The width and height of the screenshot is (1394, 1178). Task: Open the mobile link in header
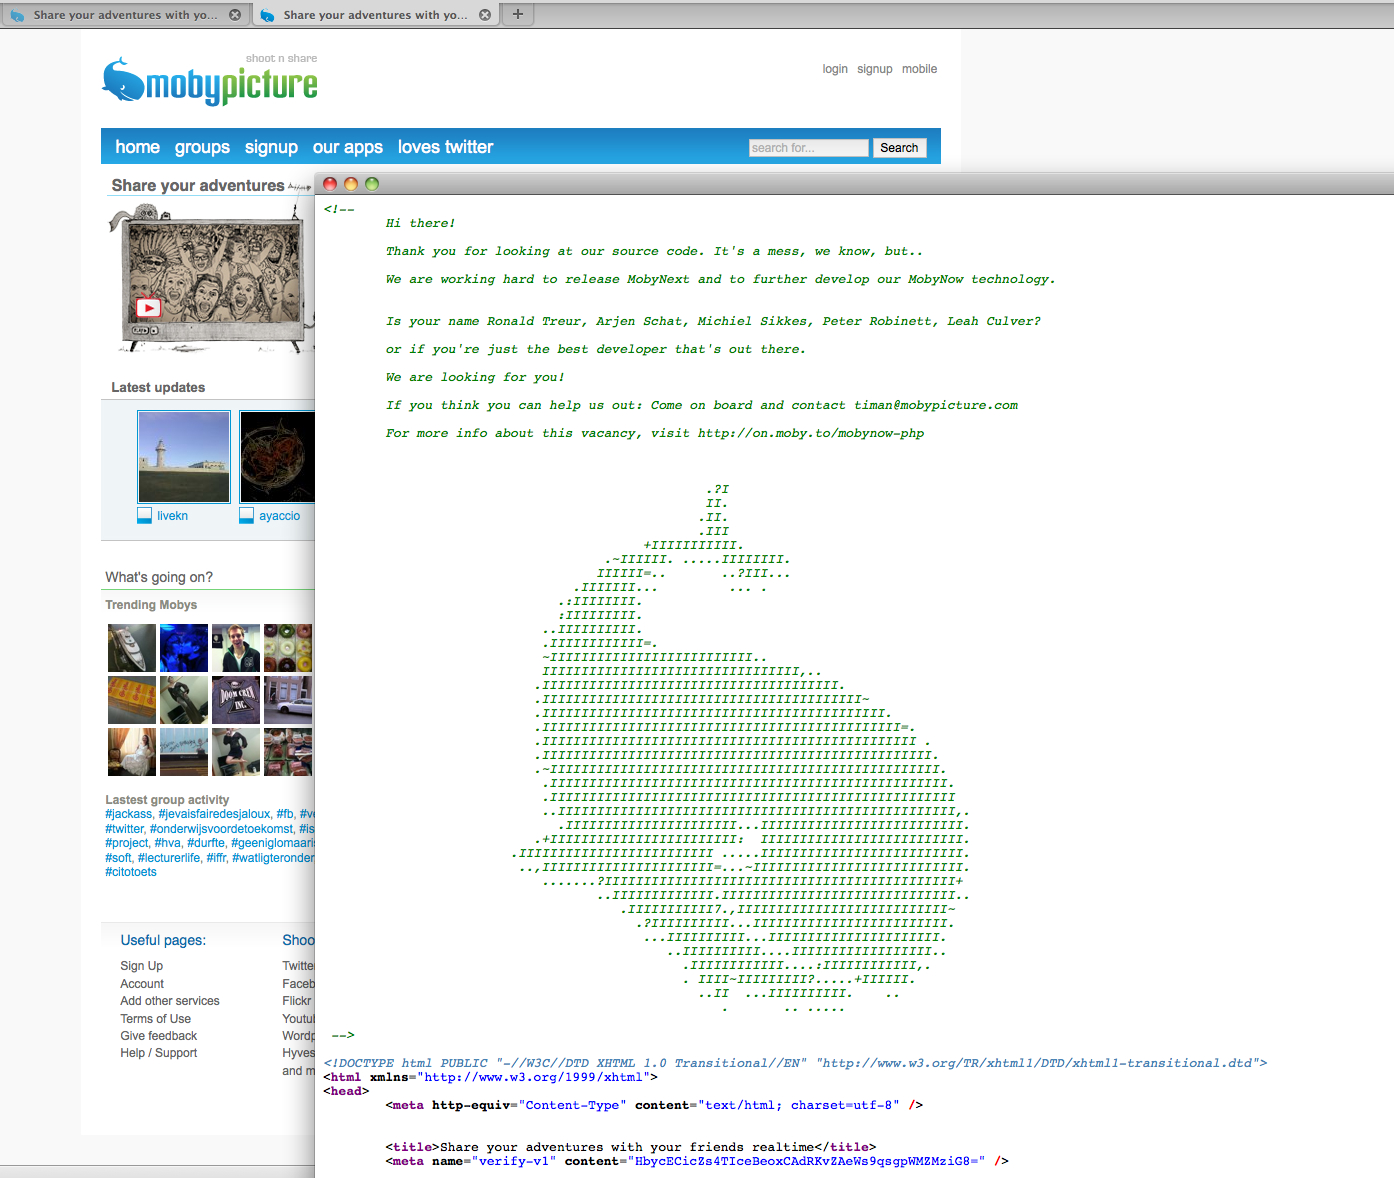[x=919, y=69]
